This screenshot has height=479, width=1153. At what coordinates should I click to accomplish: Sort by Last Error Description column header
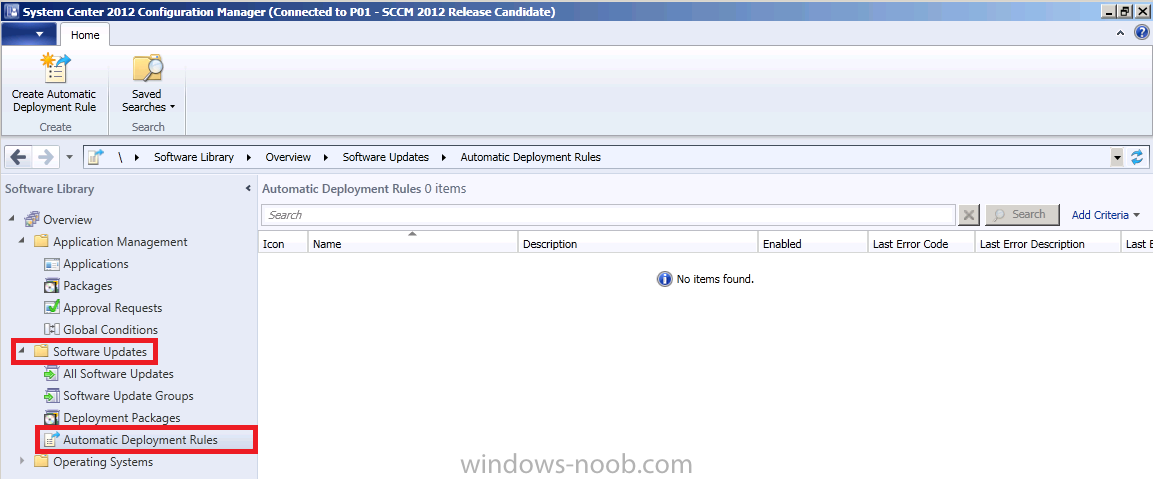1049,244
